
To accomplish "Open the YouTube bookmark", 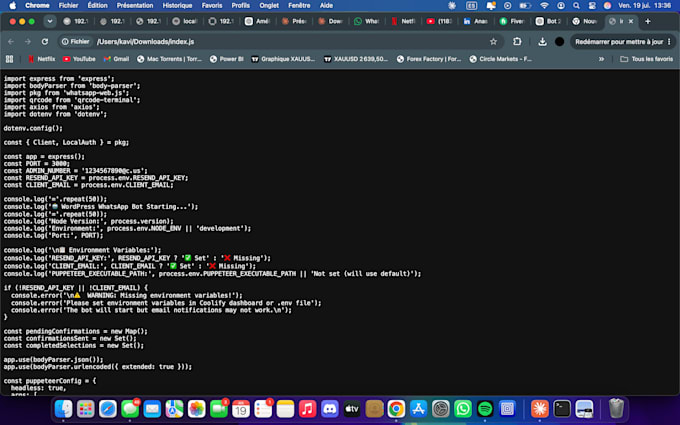I will pos(79,59).
